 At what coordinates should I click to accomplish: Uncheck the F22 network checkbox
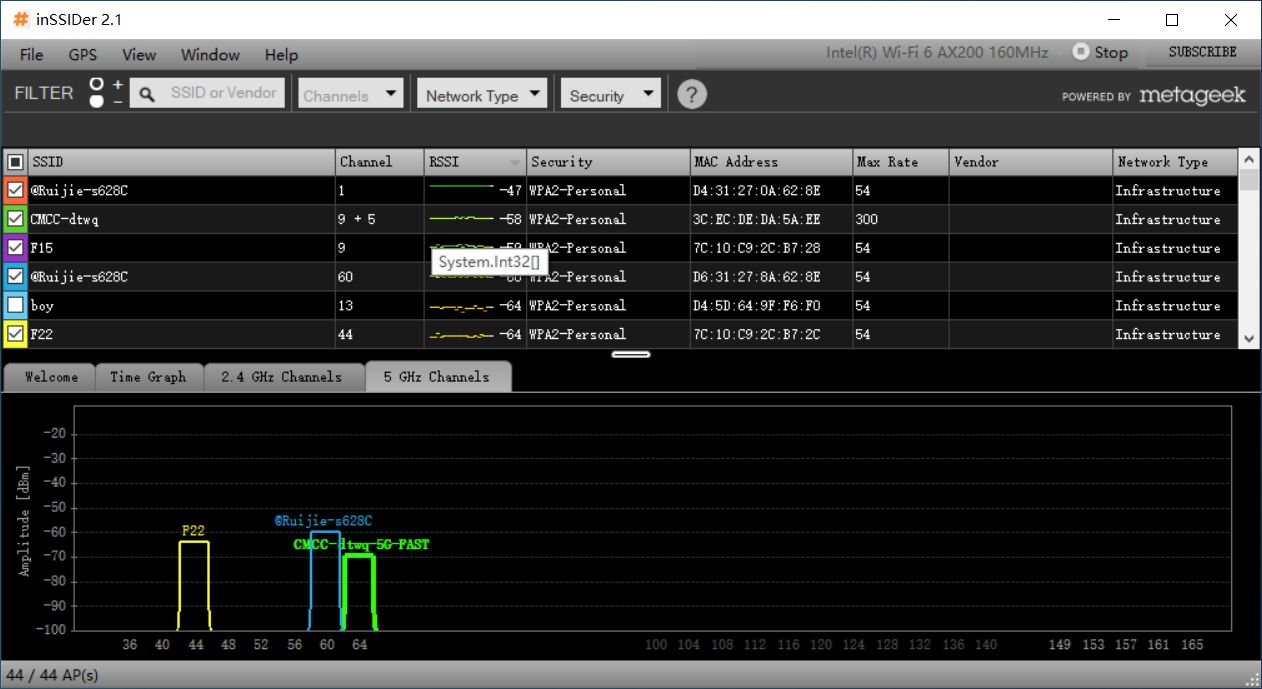pyautogui.click(x=15, y=334)
